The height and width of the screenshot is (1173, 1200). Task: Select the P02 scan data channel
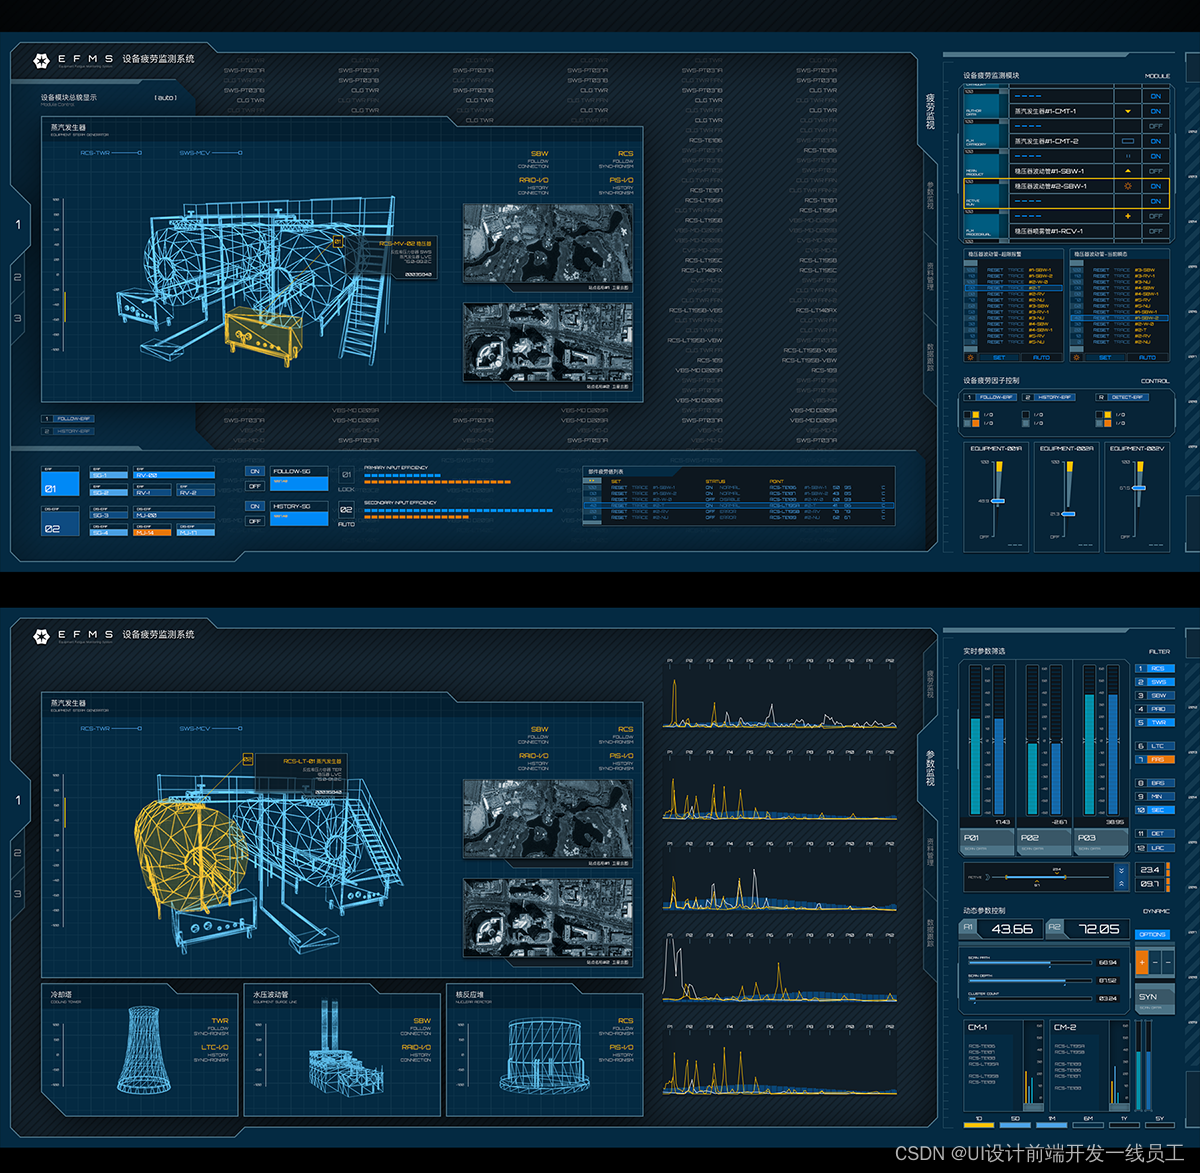tap(1044, 842)
